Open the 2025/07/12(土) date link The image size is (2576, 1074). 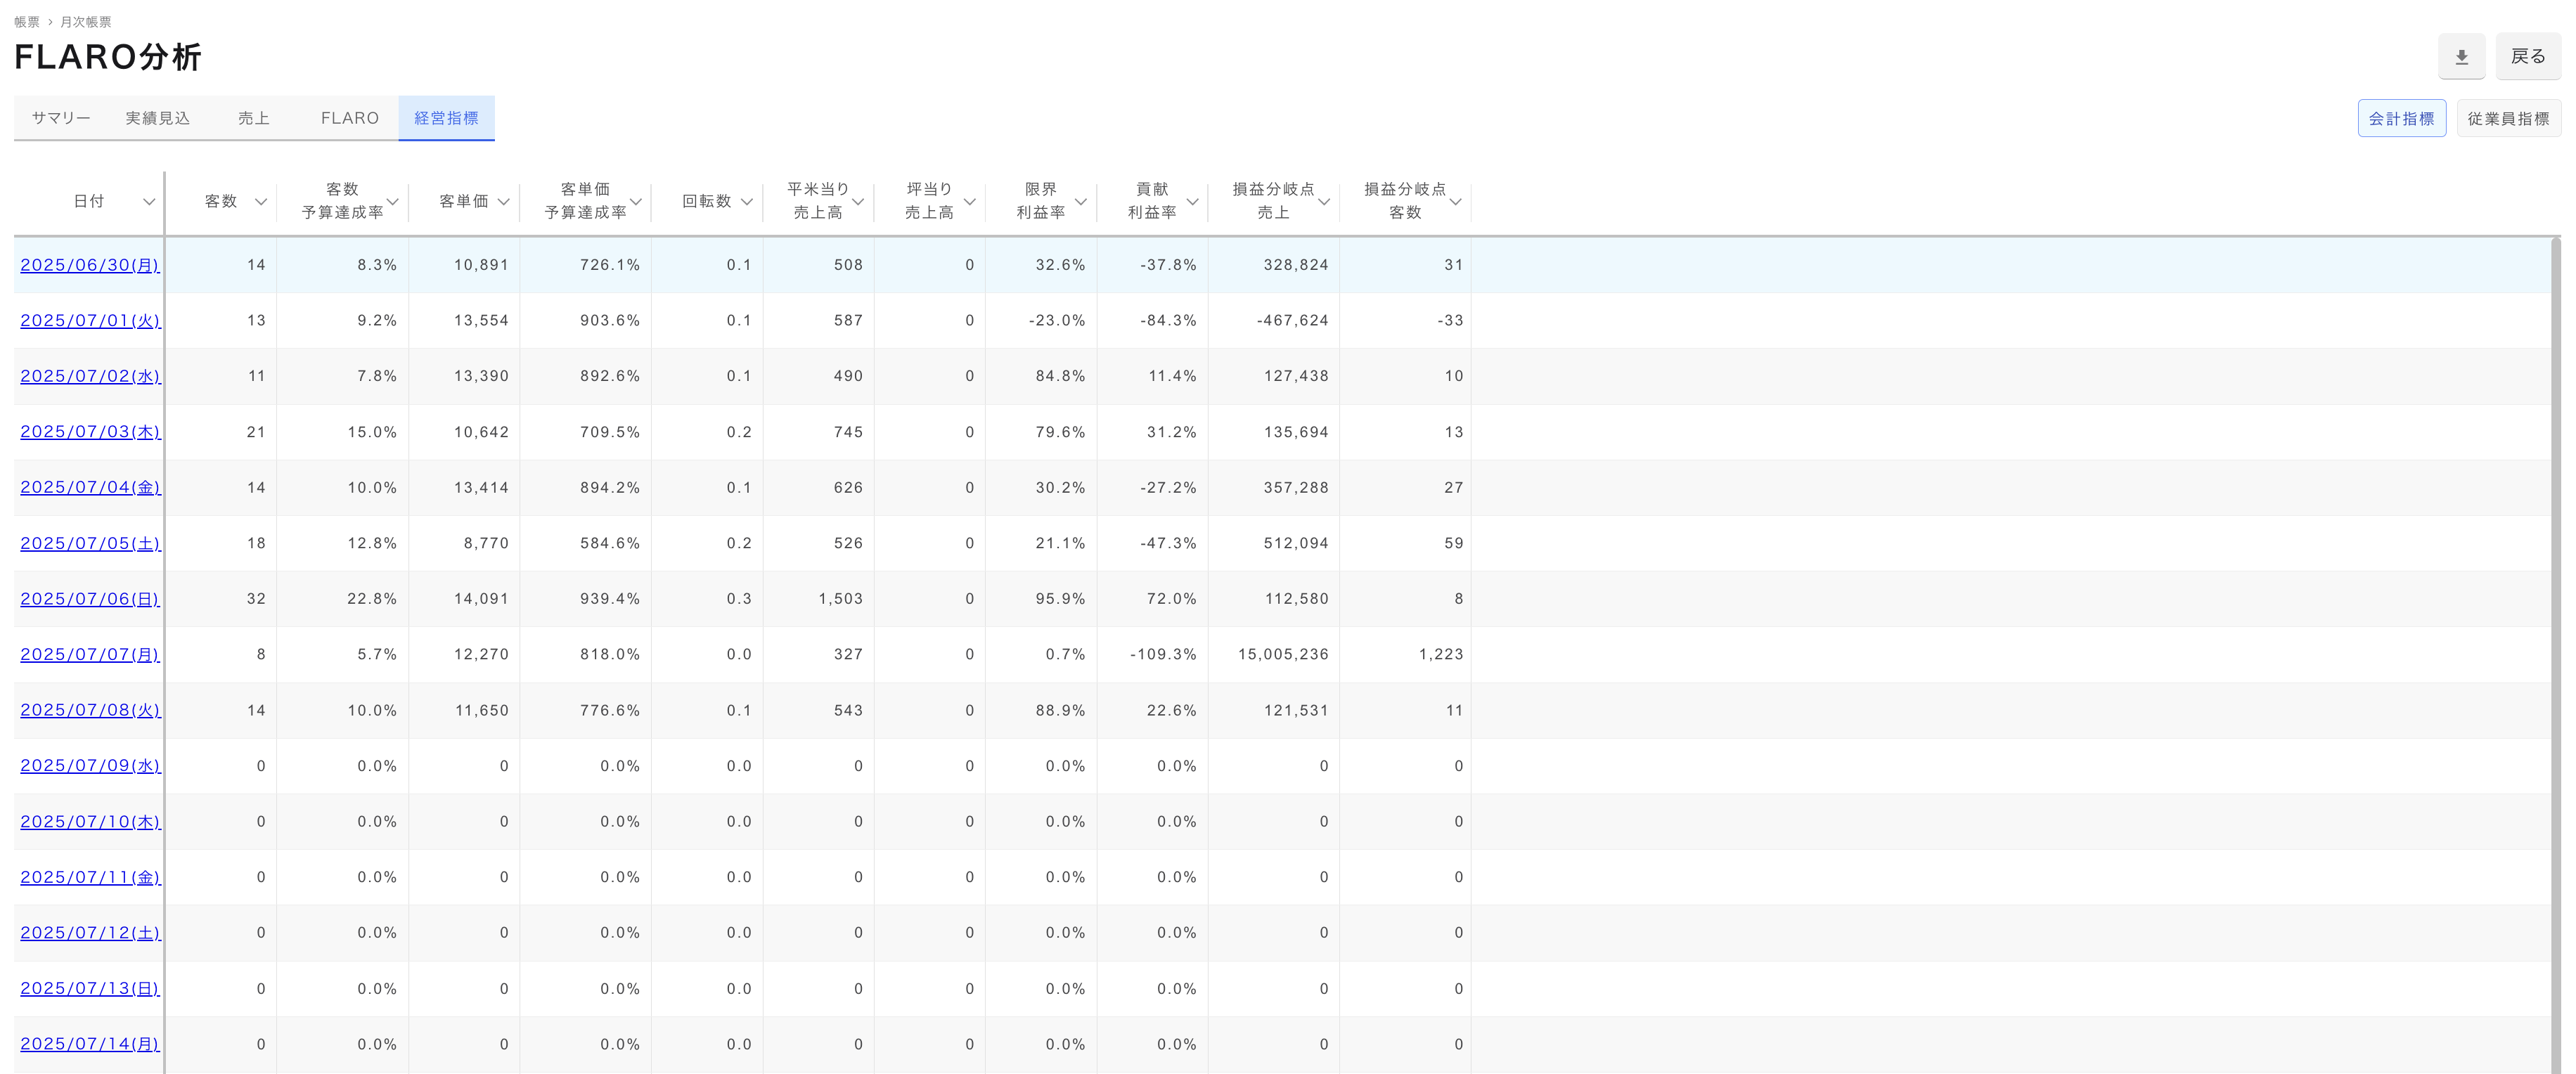(x=90, y=933)
